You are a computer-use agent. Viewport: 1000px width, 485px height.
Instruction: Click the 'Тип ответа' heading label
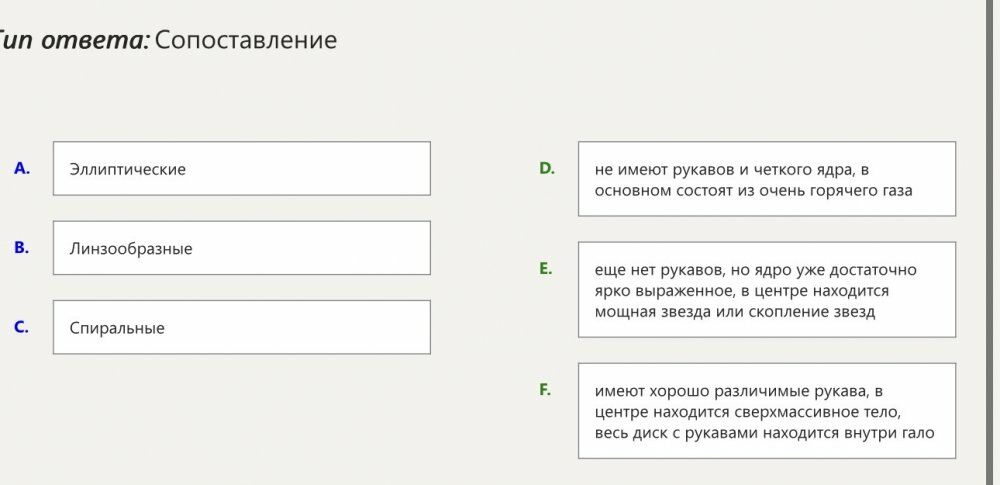[x=74, y=40]
